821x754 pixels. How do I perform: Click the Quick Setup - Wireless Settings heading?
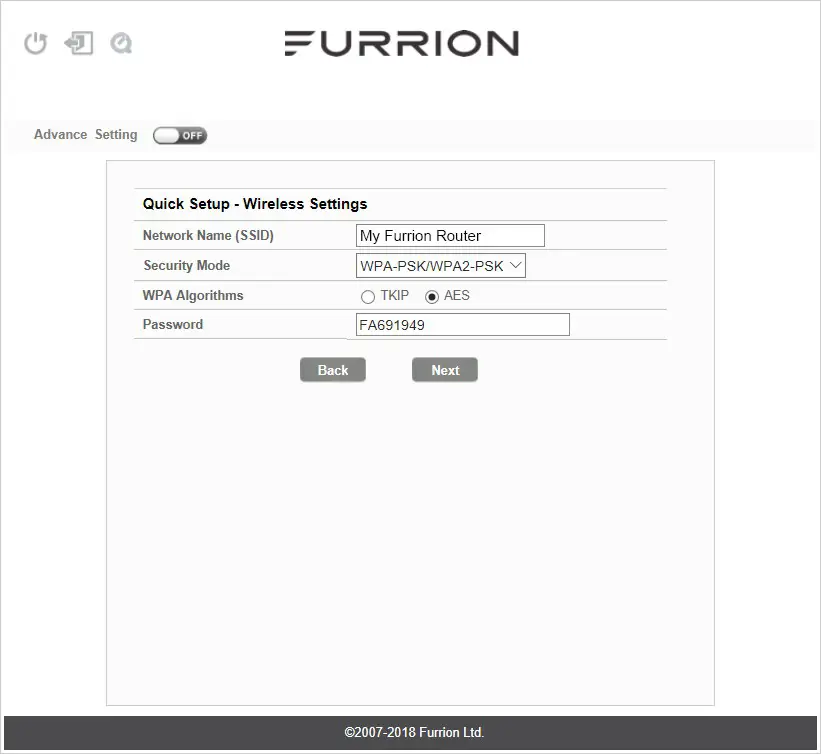click(x=255, y=203)
